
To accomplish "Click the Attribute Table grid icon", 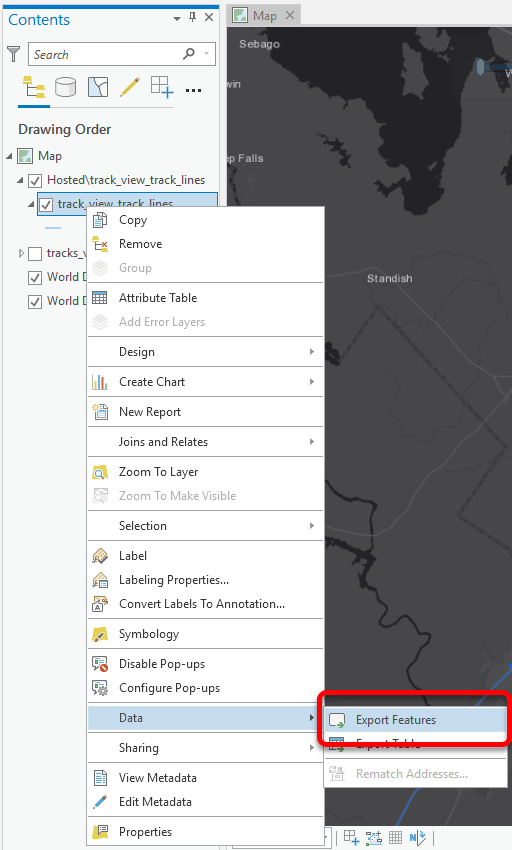I will [100, 298].
